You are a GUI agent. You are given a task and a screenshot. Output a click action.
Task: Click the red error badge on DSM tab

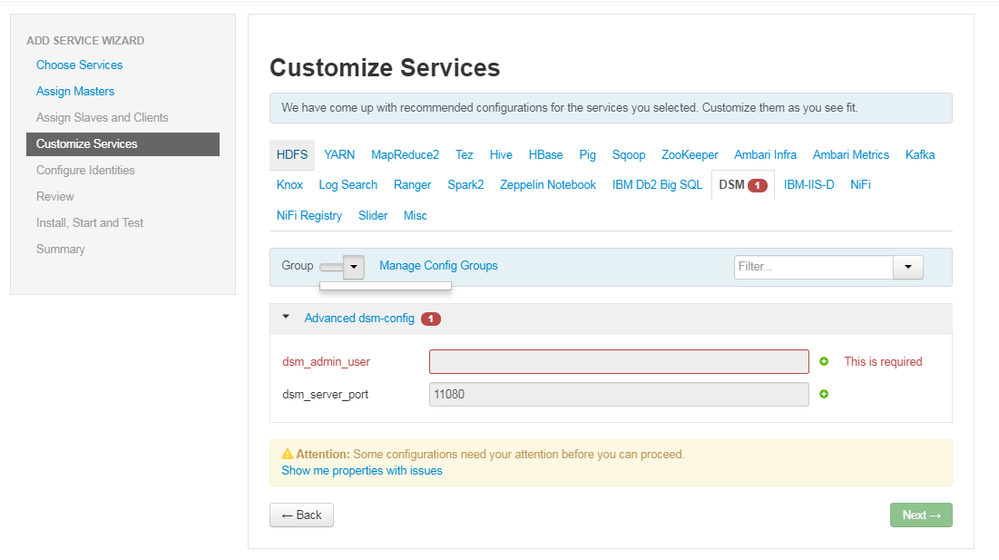[757, 185]
